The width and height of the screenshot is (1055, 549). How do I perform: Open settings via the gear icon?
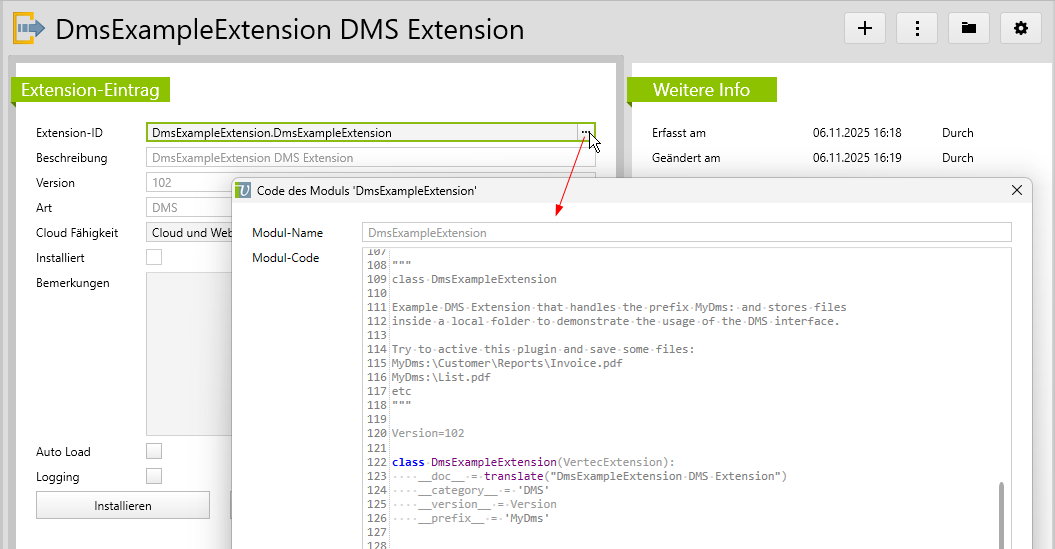(1021, 28)
